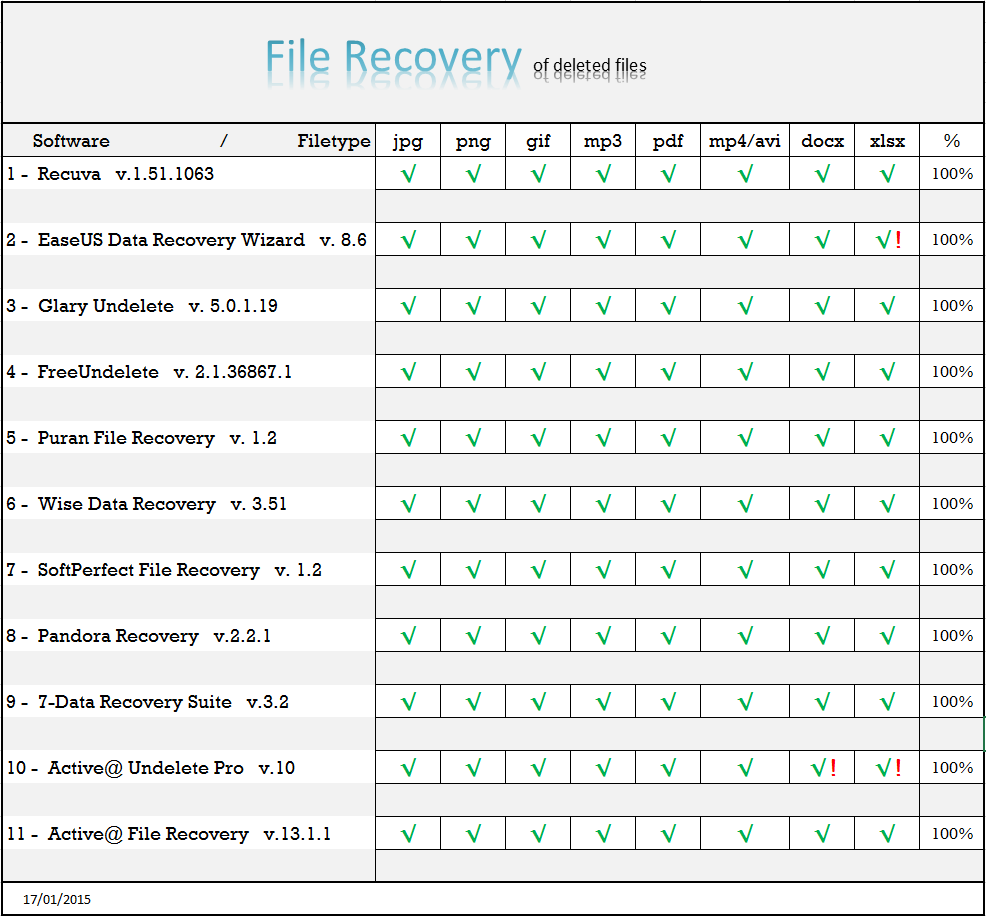The width and height of the screenshot is (986, 917).
Task: Select the EaseUS png checkmark
Action: tap(473, 240)
